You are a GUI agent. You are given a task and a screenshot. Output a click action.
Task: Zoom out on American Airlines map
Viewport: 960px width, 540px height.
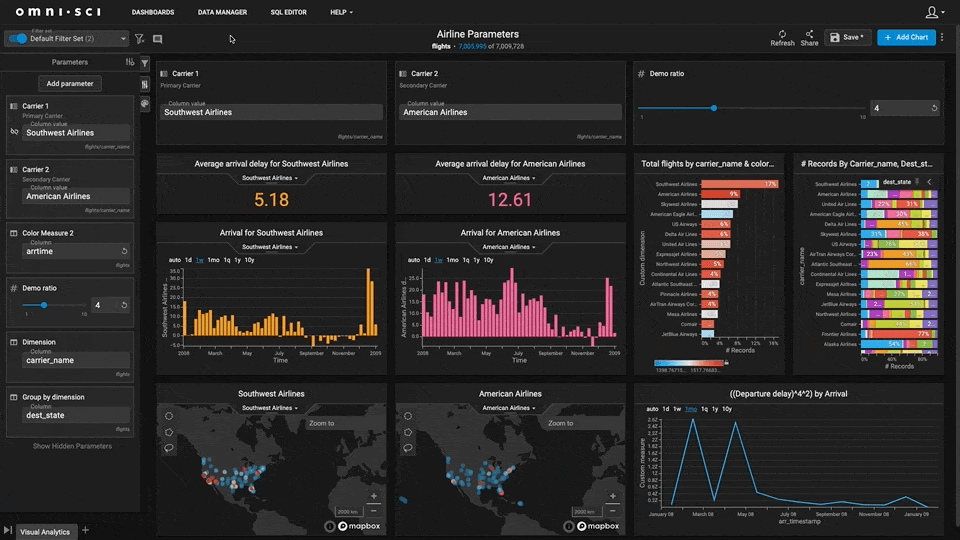pos(612,511)
